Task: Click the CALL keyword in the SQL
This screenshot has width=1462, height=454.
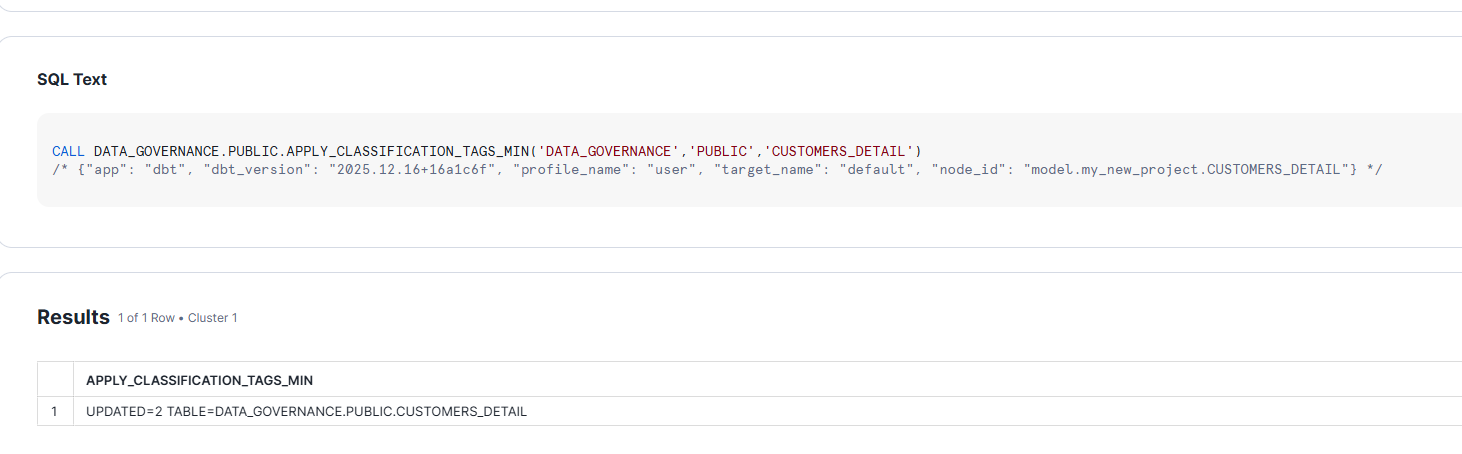Action: (69, 151)
